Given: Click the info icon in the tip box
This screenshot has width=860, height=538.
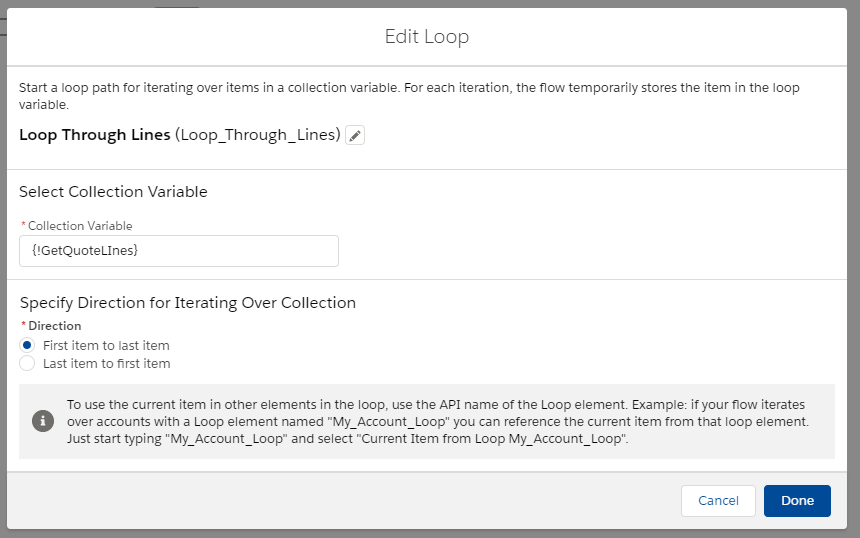Looking at the screenshot, I should (x=42, y=421).
